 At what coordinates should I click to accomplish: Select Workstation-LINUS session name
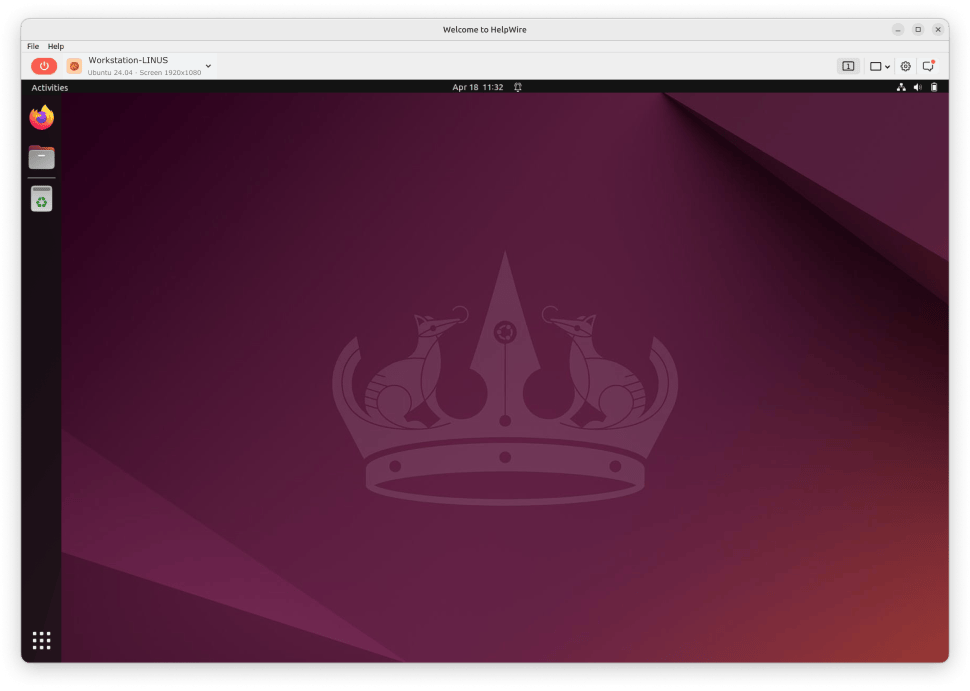pos(128,60)
